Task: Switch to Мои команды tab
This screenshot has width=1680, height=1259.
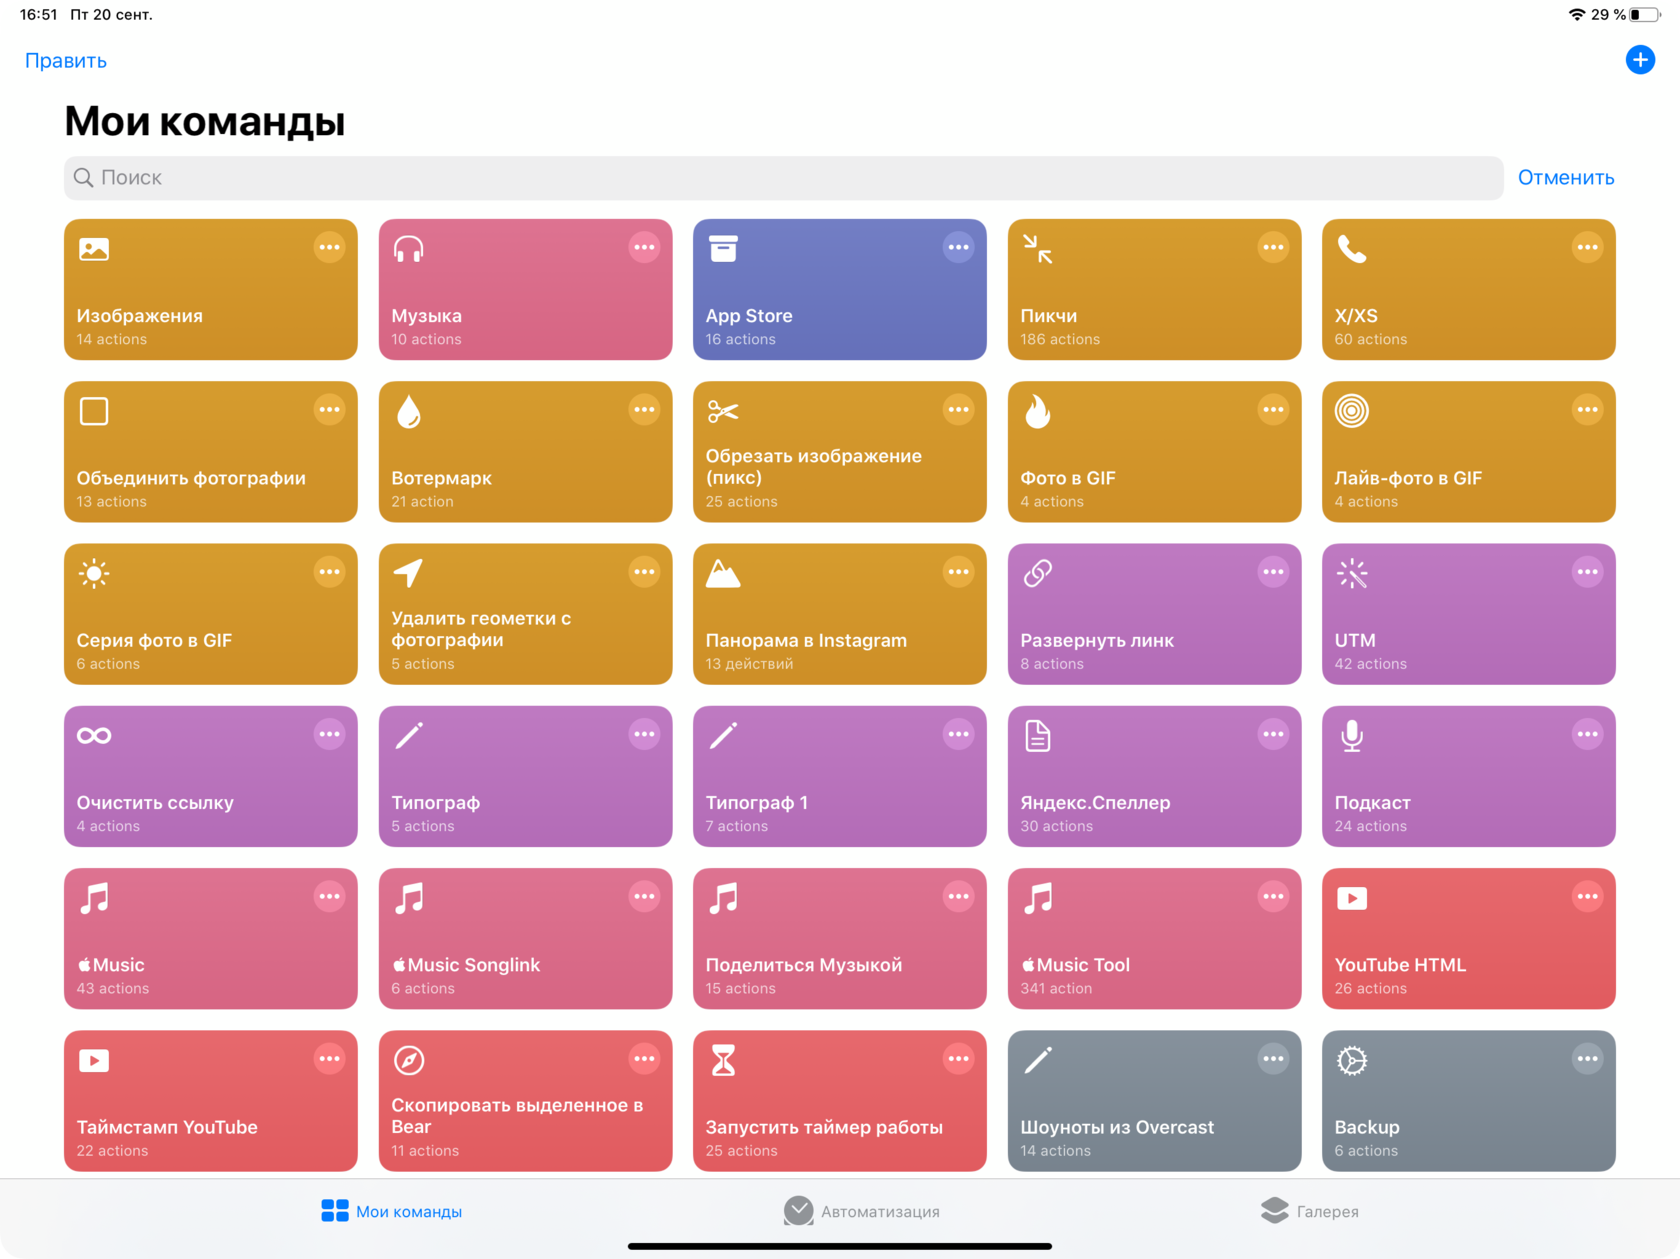Action: (391, 1211)
